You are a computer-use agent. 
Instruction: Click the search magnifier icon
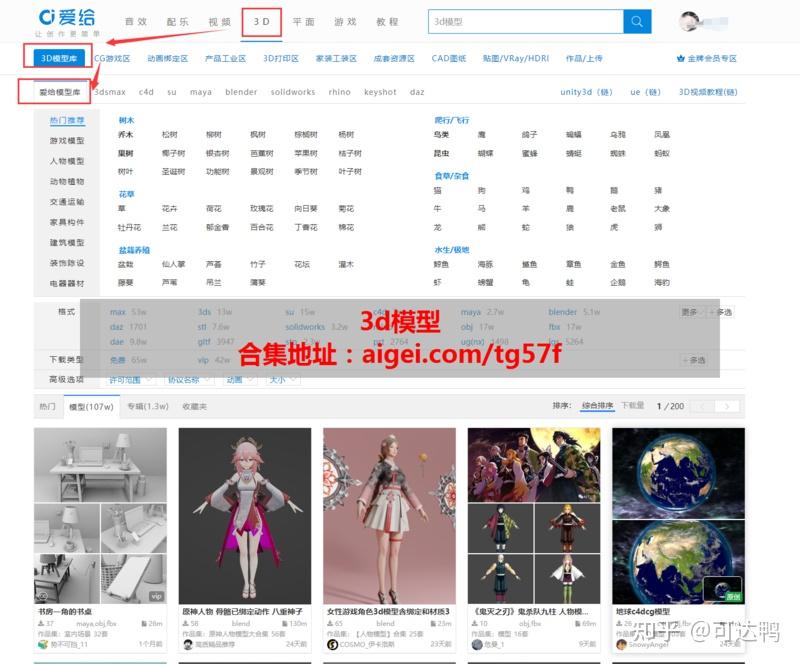[637, 20]
